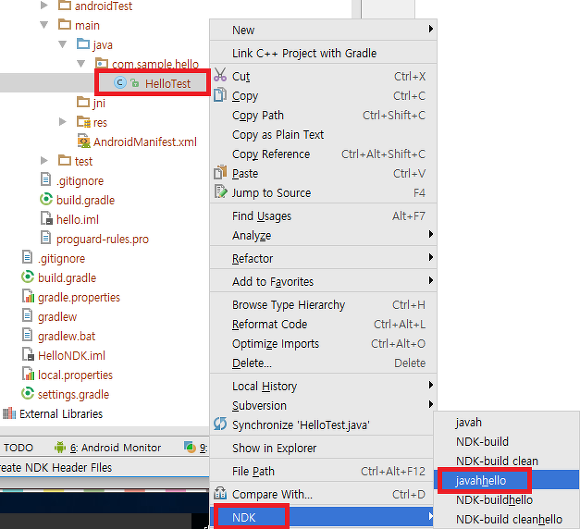Click the java source folder icon
Screen dimensions: 580x529
83,44
